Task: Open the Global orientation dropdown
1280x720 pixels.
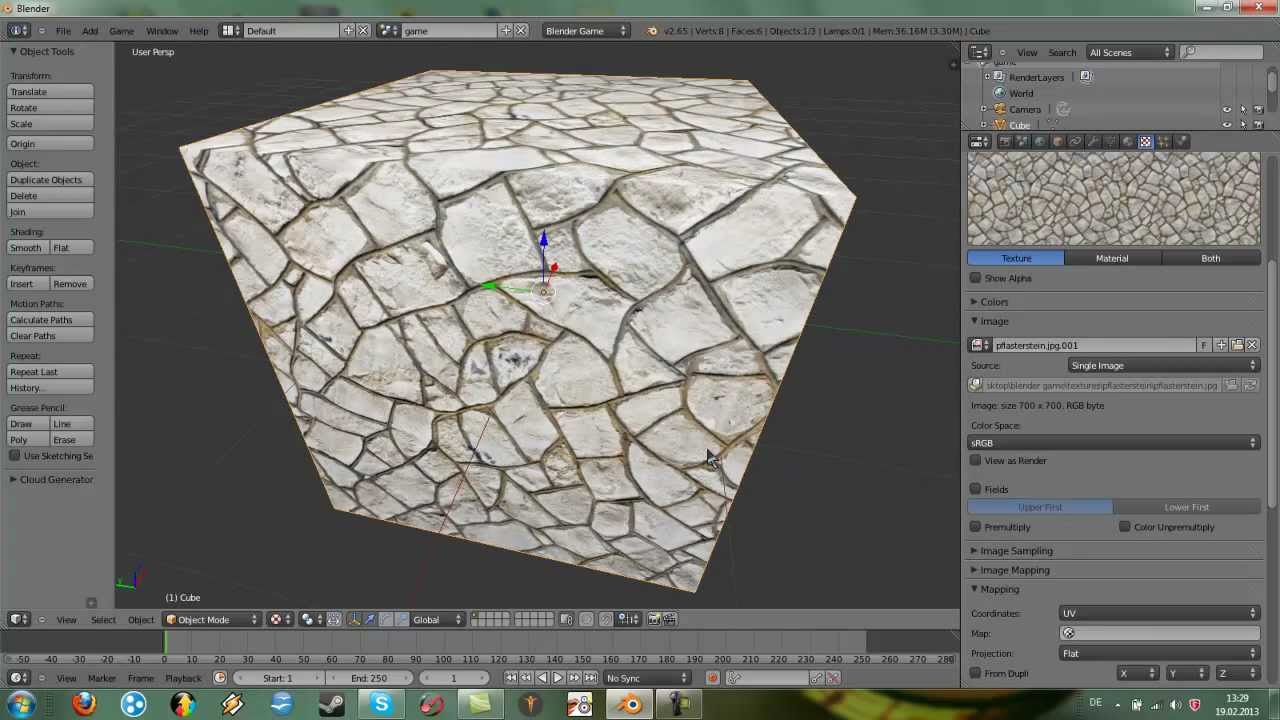Action: (x=436, y=619)
